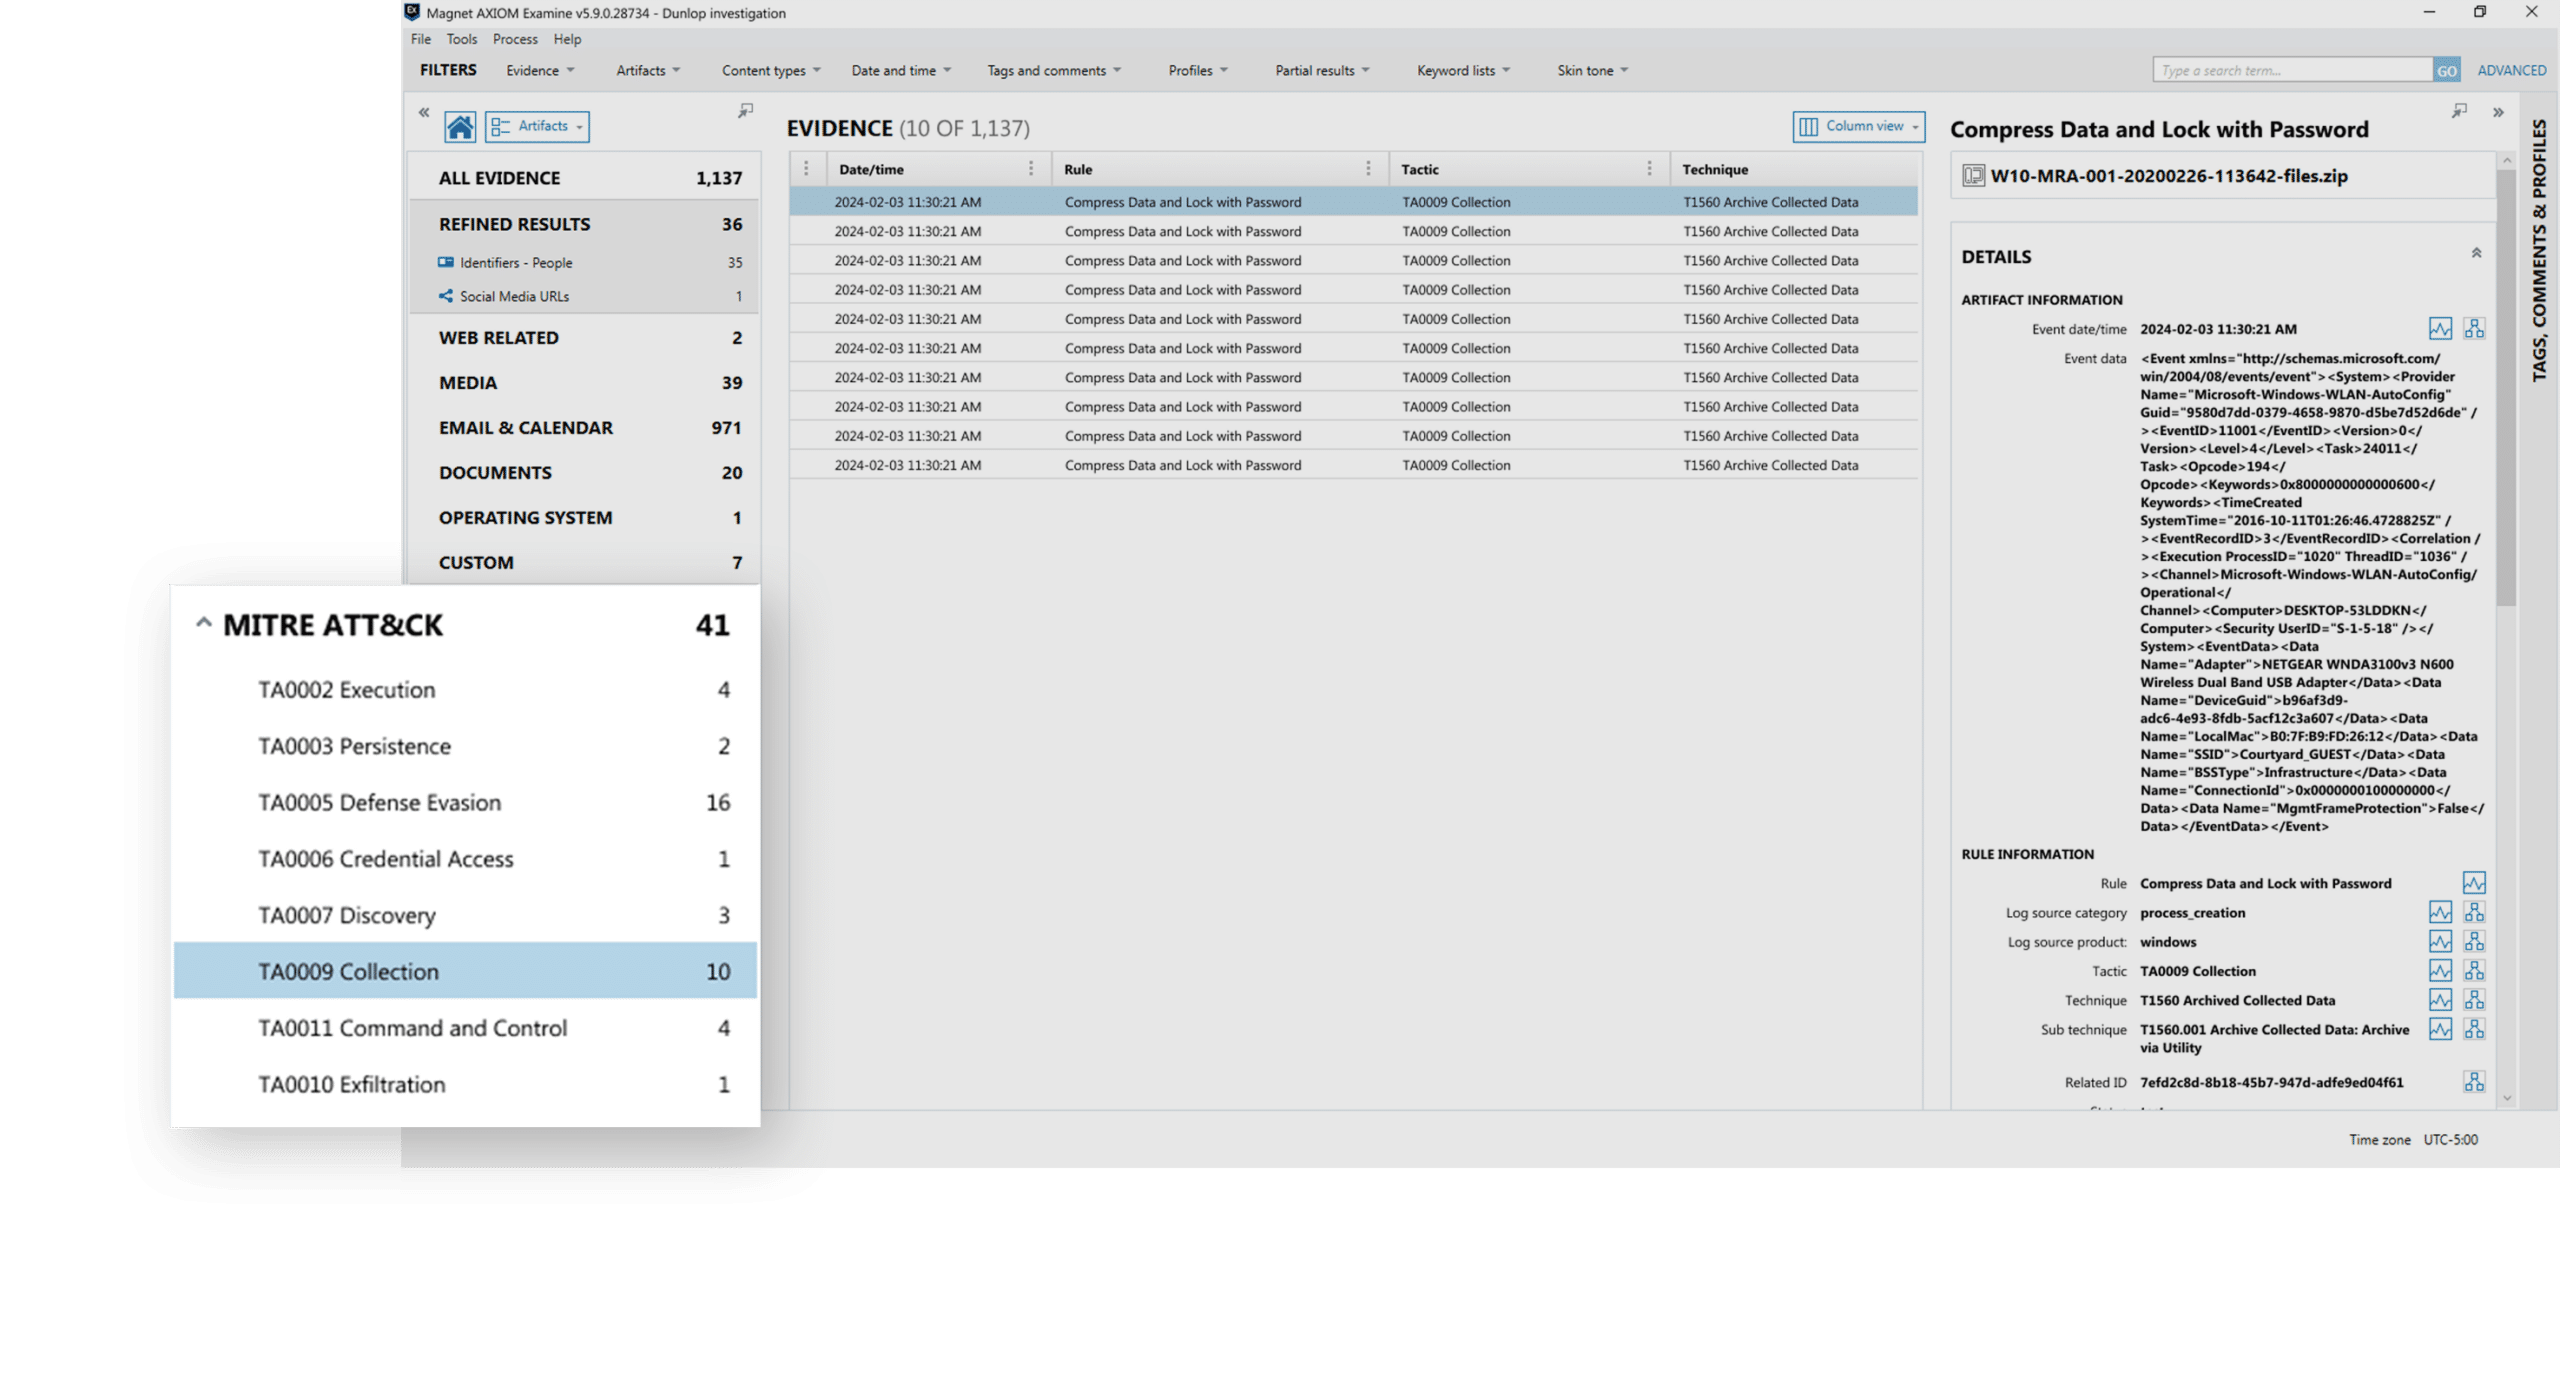
Task: Select REFINED RESULTS category
Action: coord(585,224)
